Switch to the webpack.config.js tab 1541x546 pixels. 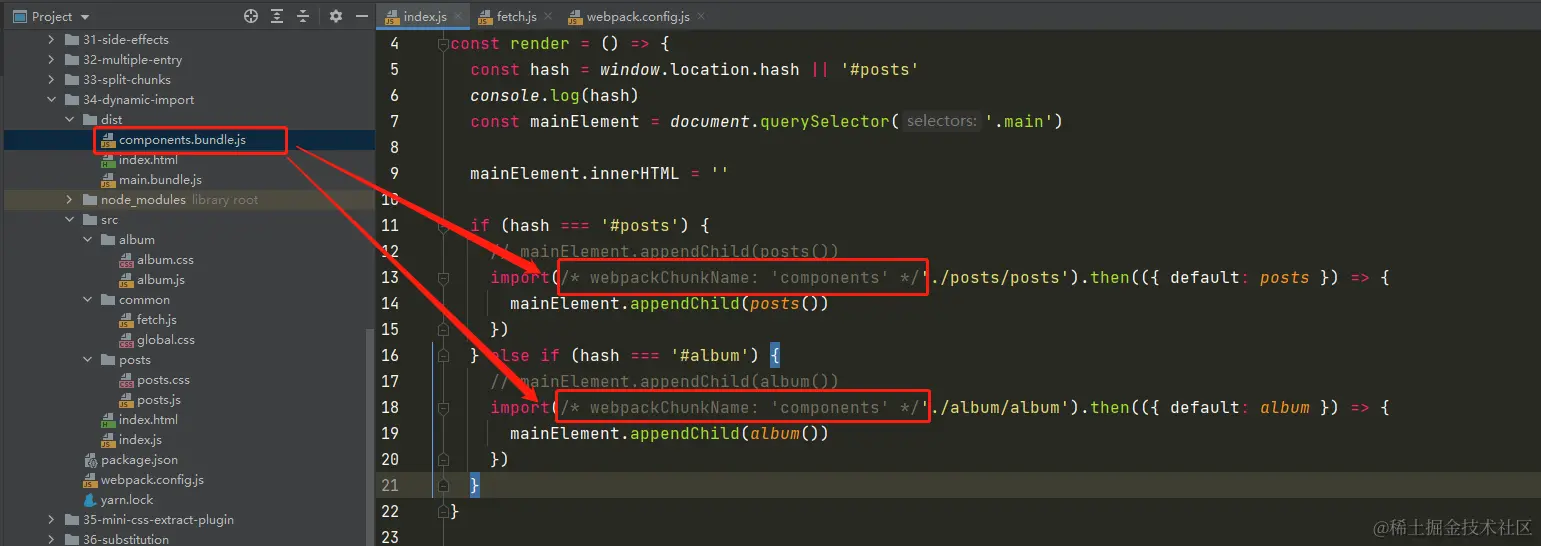click(x=638, y=17)
